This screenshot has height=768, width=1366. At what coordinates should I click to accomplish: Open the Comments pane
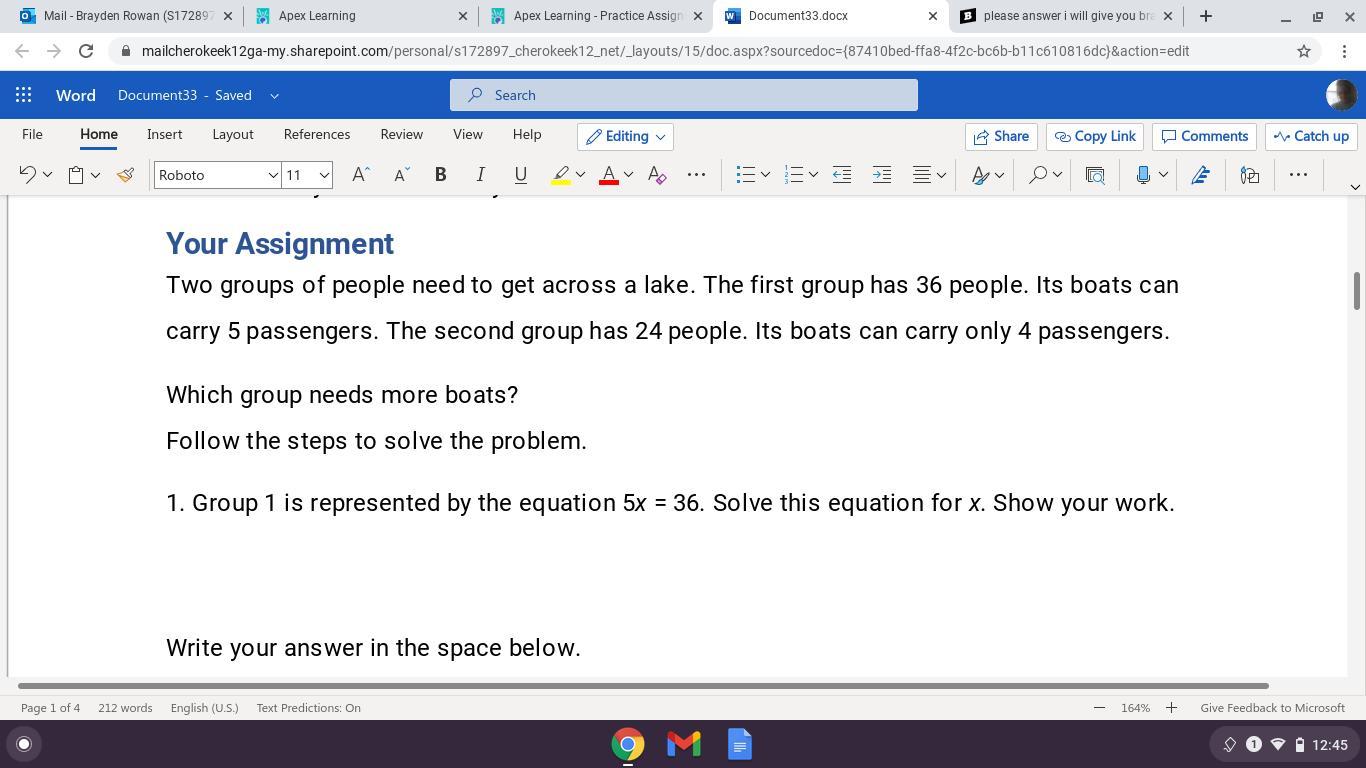click(x=1204, y=137)
